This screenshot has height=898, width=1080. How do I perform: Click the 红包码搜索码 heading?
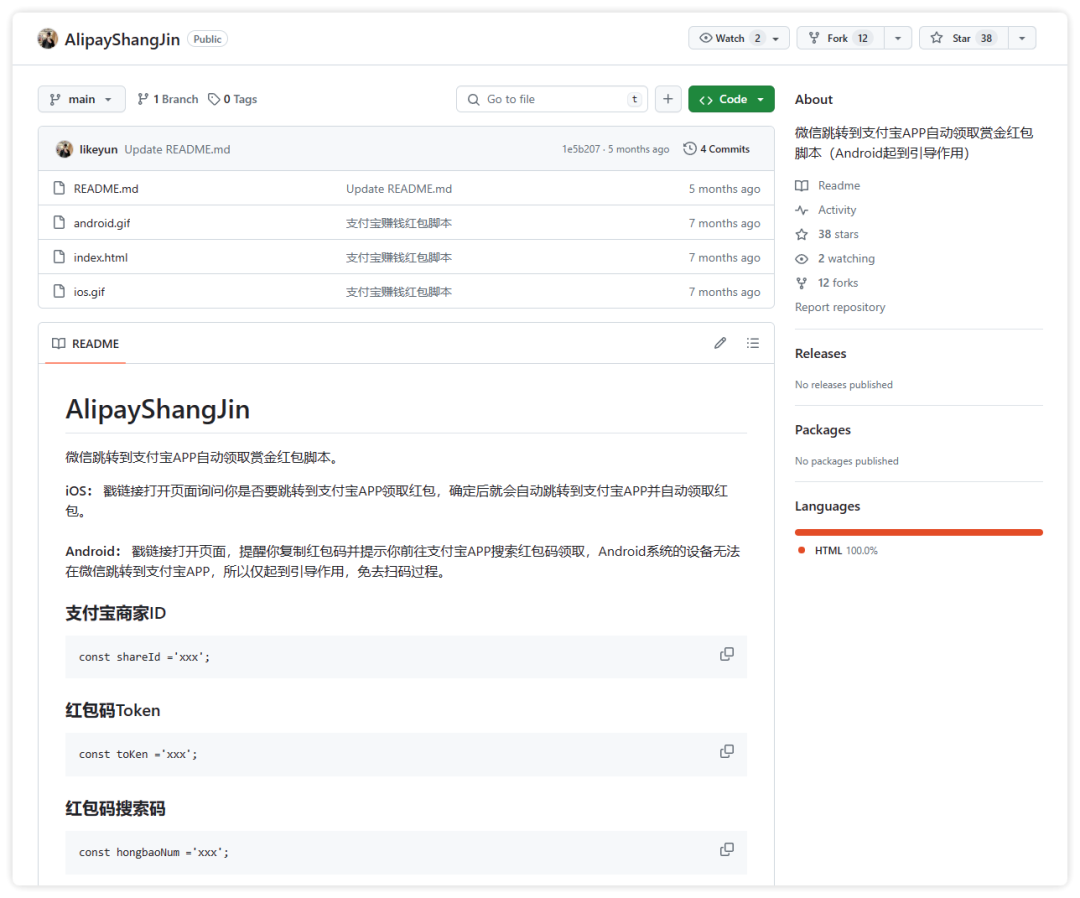coord(116,808)
